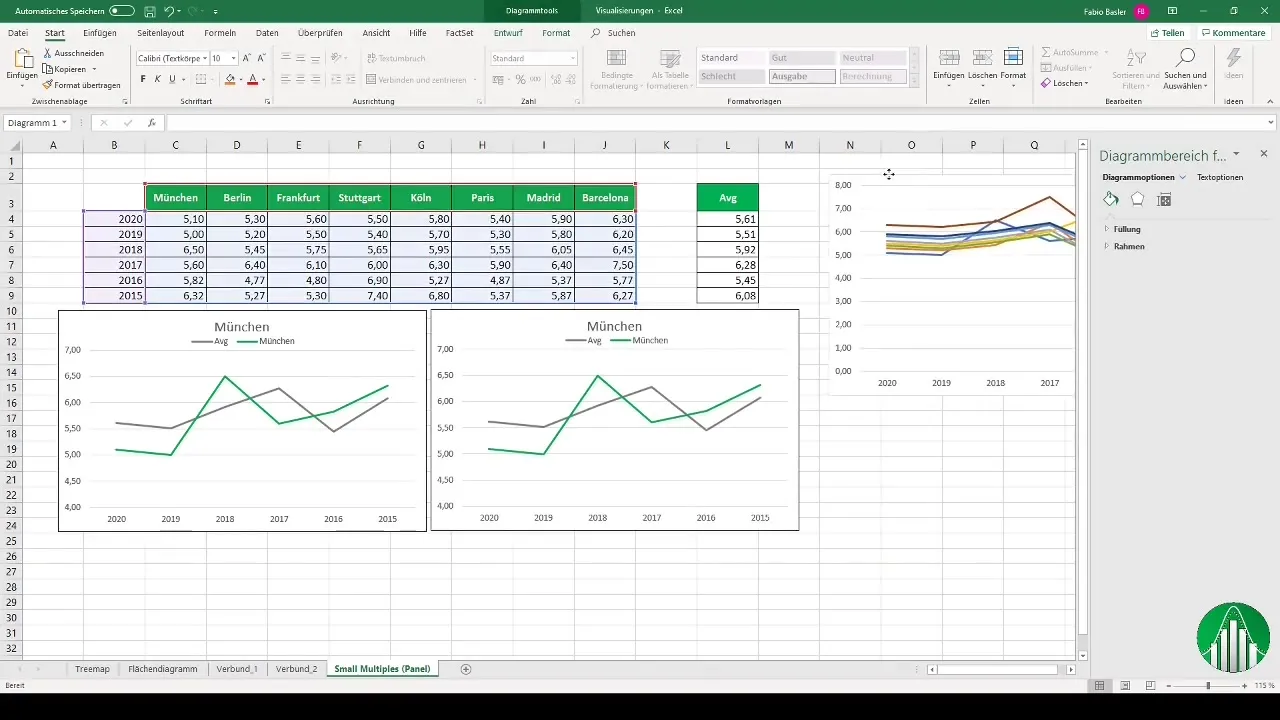This screenshot has width=1280, height=720.
Task: Select Größe und Eigenschaften icon
Action: point(1163,199)
